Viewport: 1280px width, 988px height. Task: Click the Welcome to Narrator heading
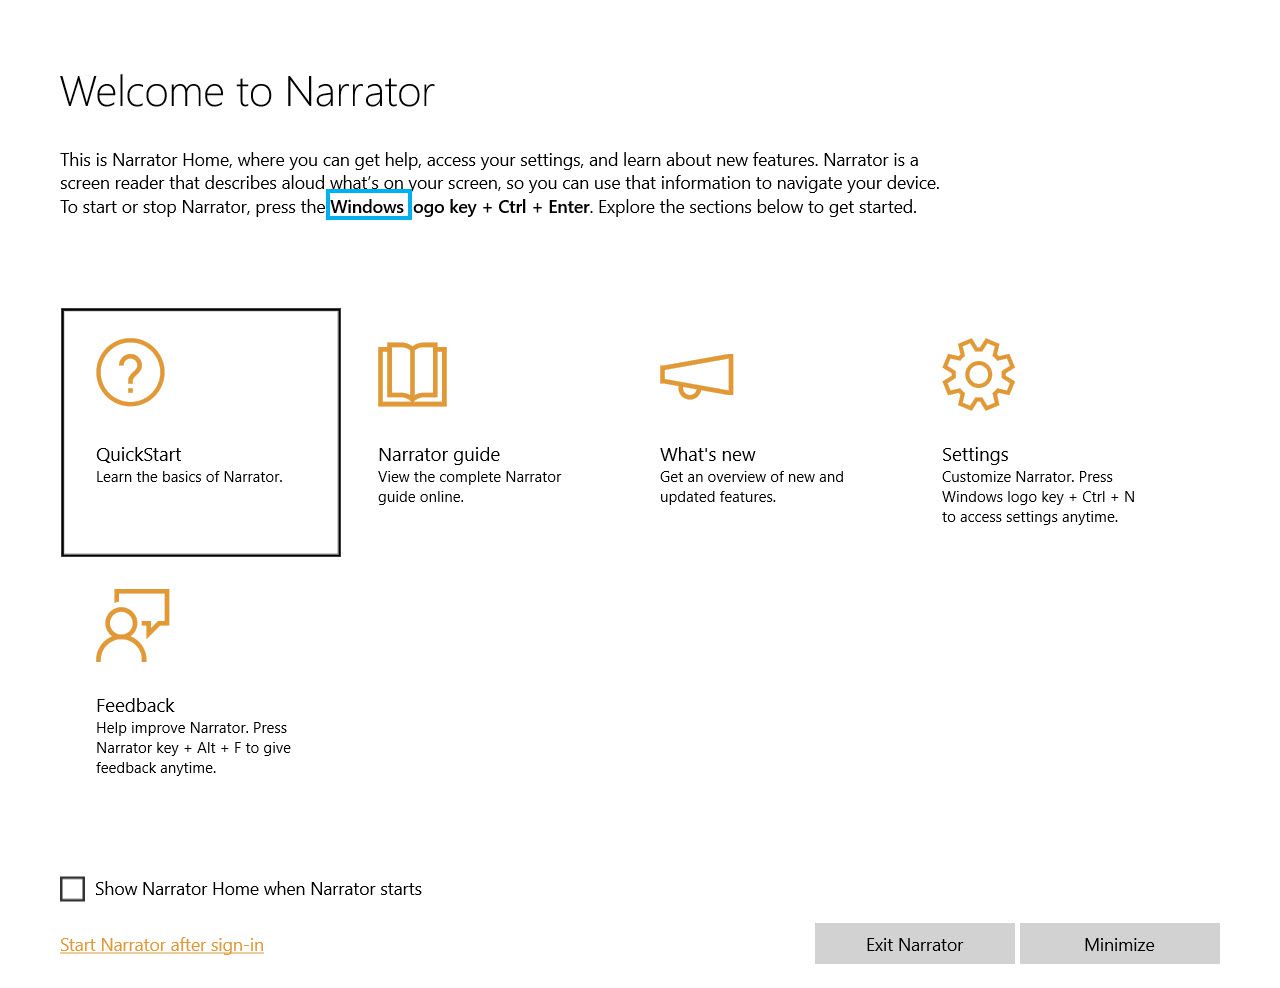247,92
